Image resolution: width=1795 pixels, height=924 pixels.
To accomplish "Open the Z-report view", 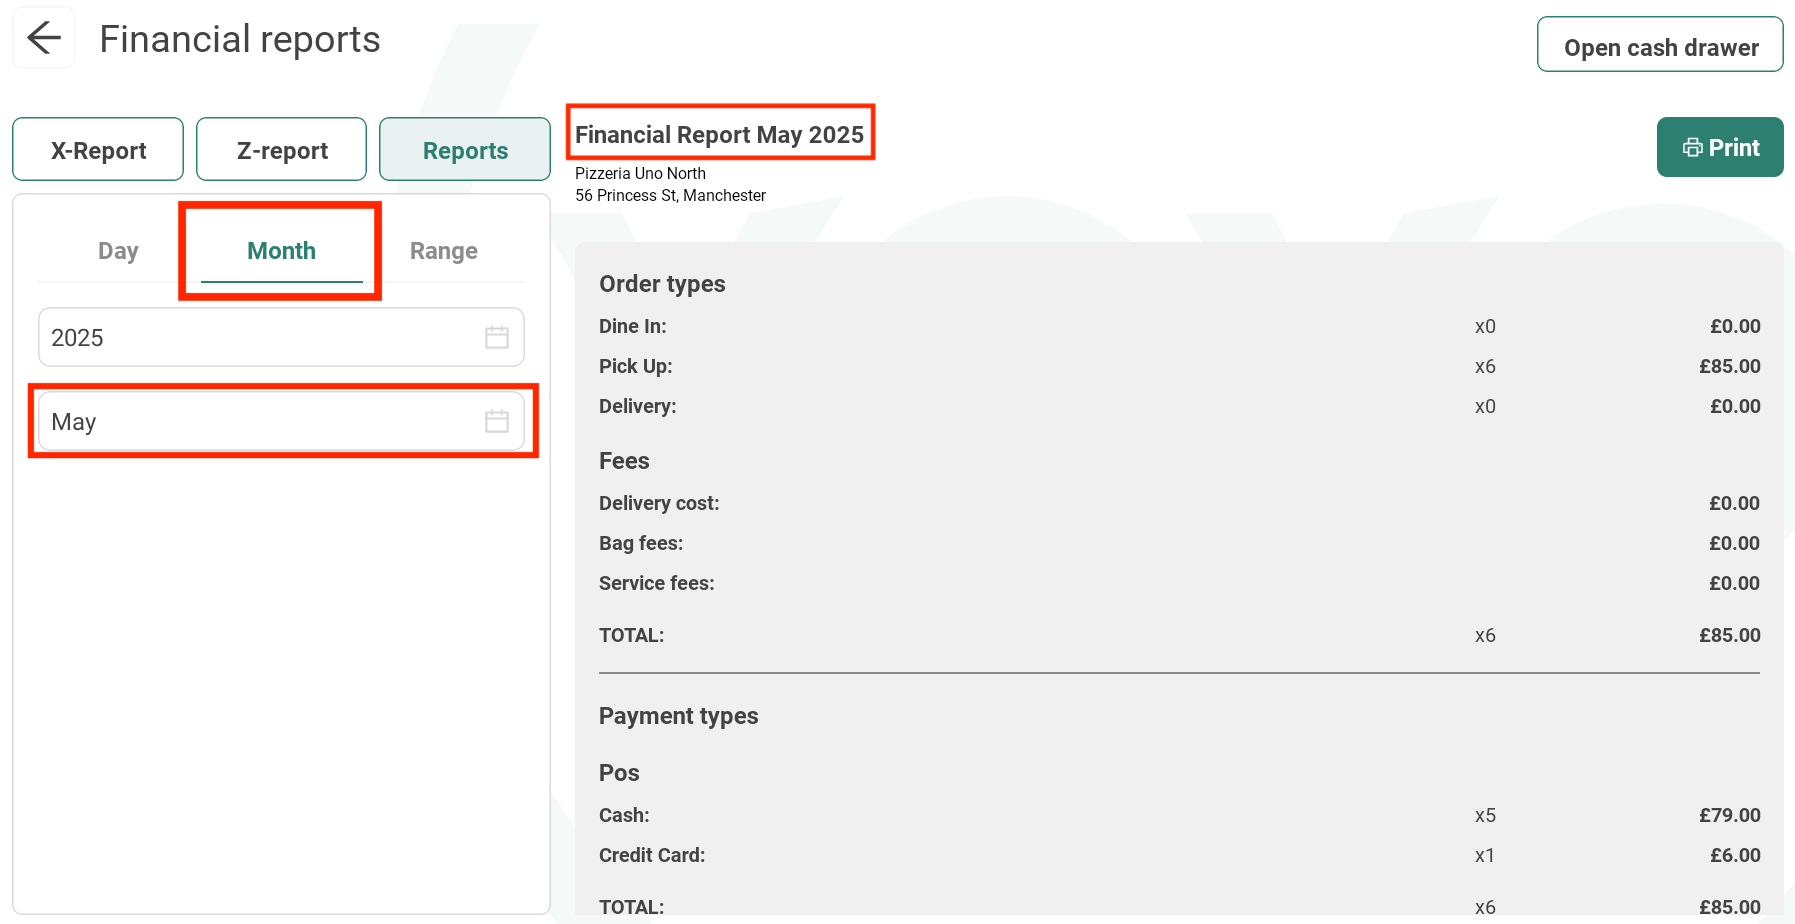I will coord(281,150).
